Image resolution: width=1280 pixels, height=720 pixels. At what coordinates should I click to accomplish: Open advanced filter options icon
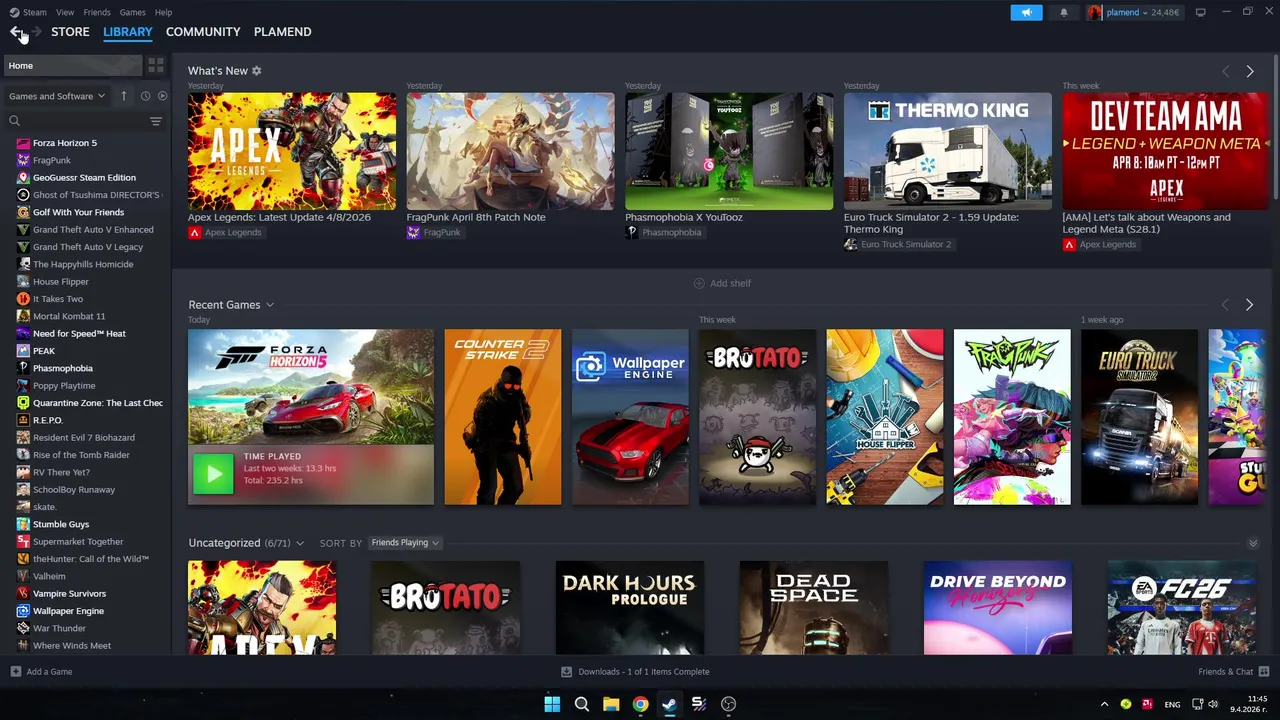[156, 121]
